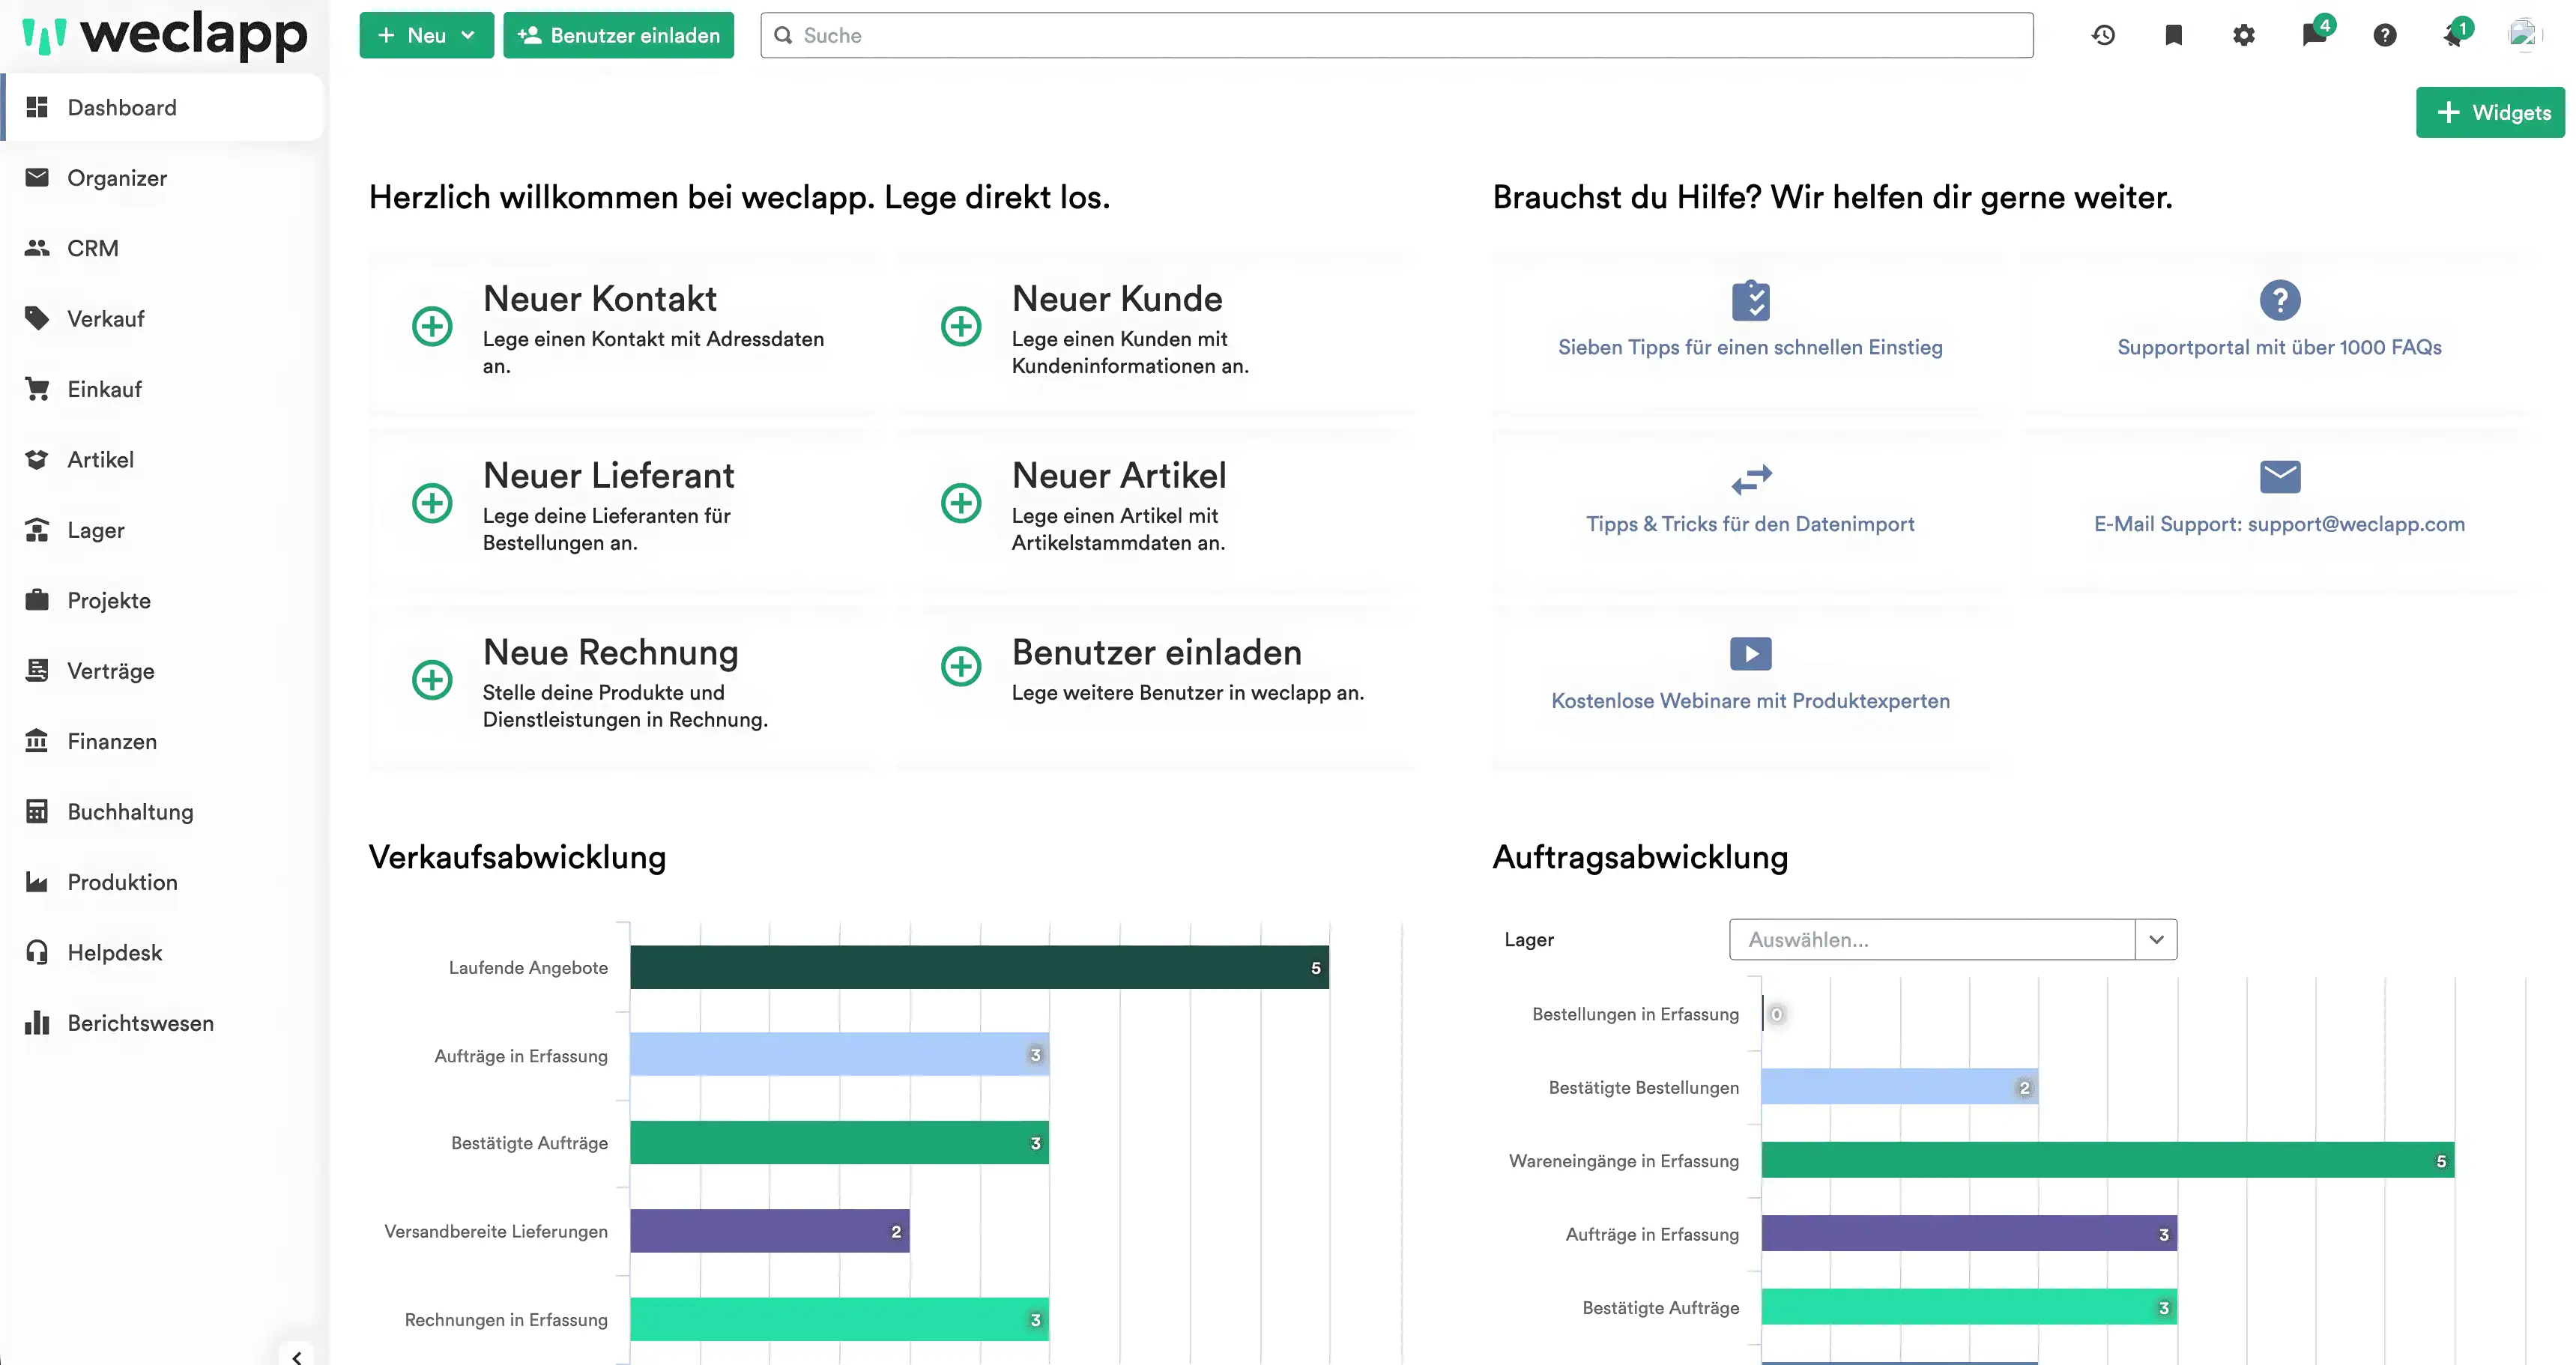The width and height of the screenshot is (2576, 1365).
Task: Open Berichtswesen via its chart icon
Action: click(x=38, y=1022)
